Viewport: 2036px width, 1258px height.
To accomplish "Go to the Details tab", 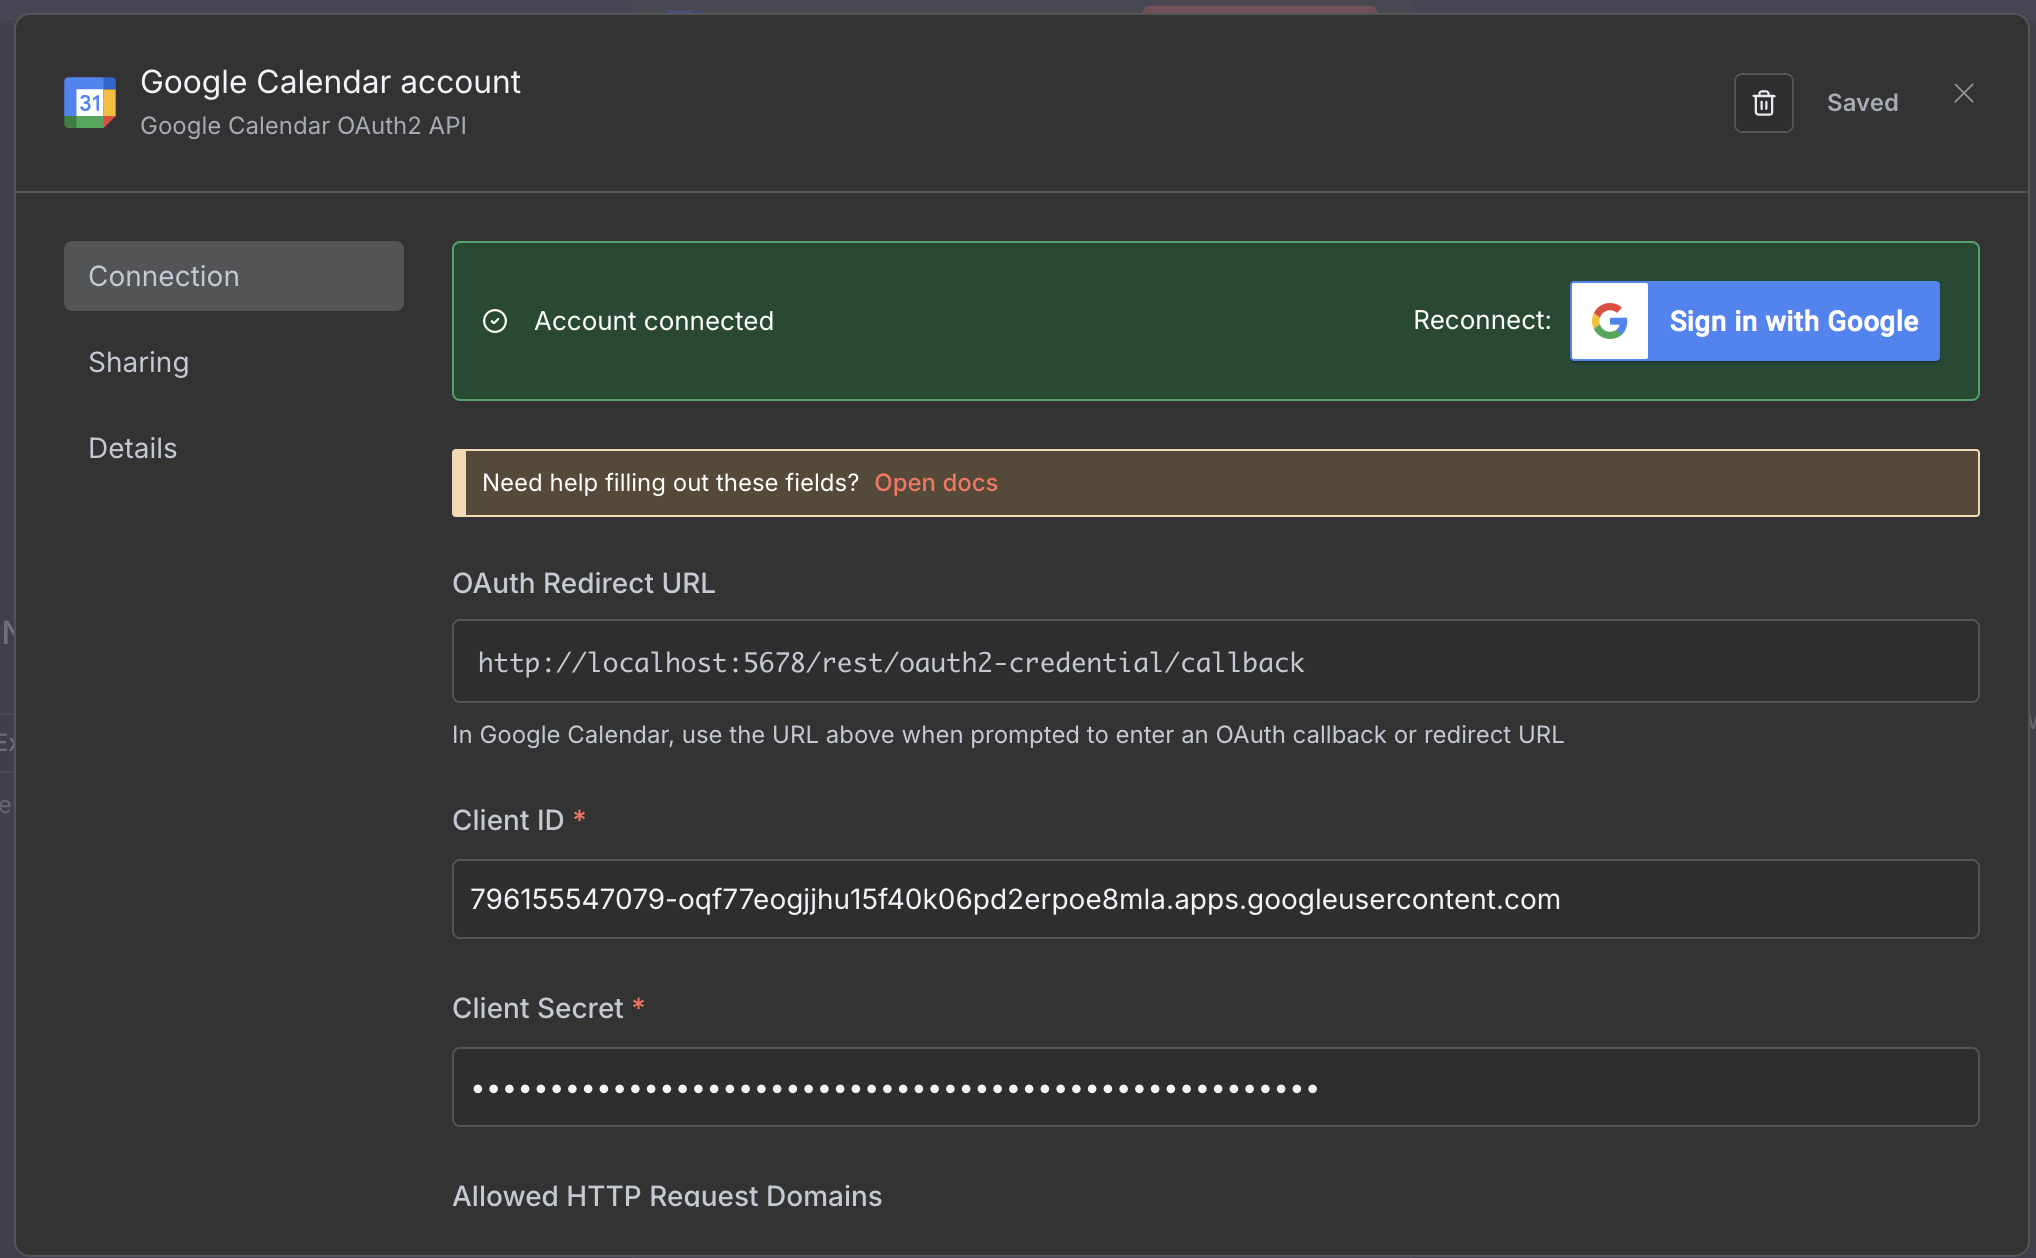I will [133, 448].
